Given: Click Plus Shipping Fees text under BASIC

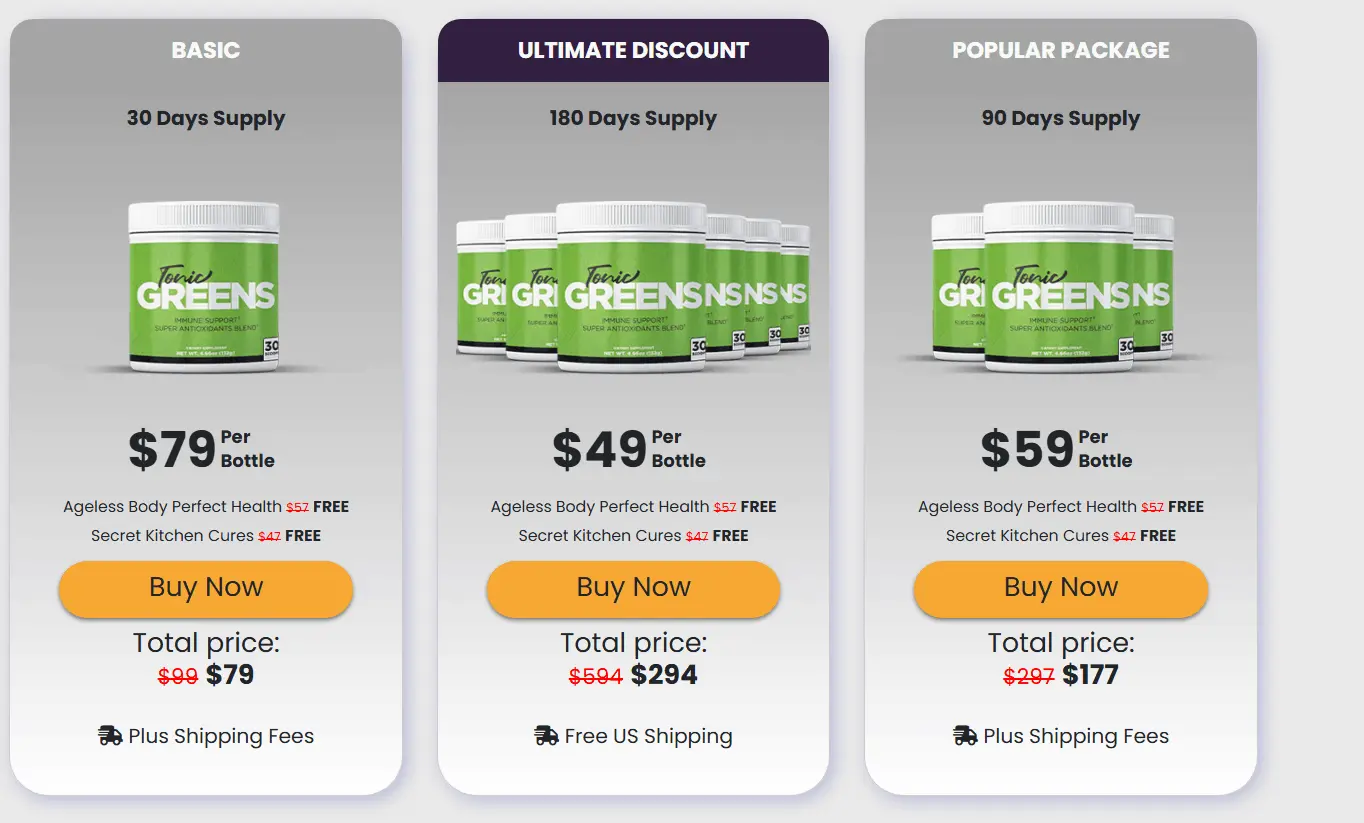Looking at the screenshot, I should (220, 736).
